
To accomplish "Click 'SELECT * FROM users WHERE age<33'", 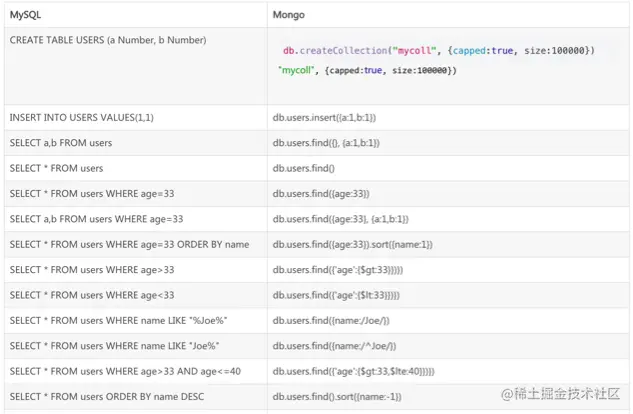I will [x=135, y=295].
